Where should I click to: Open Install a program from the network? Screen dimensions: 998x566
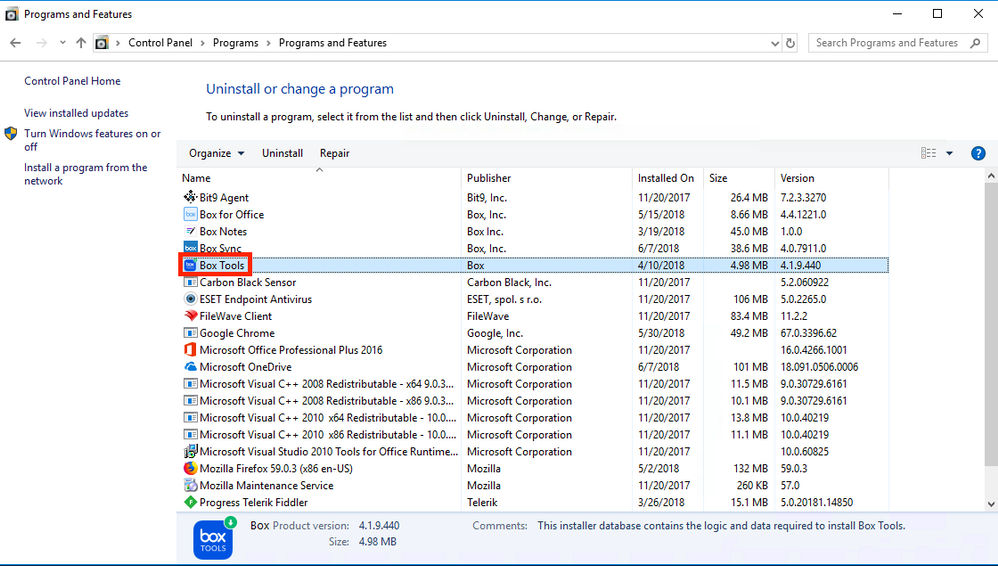point(85,174)
